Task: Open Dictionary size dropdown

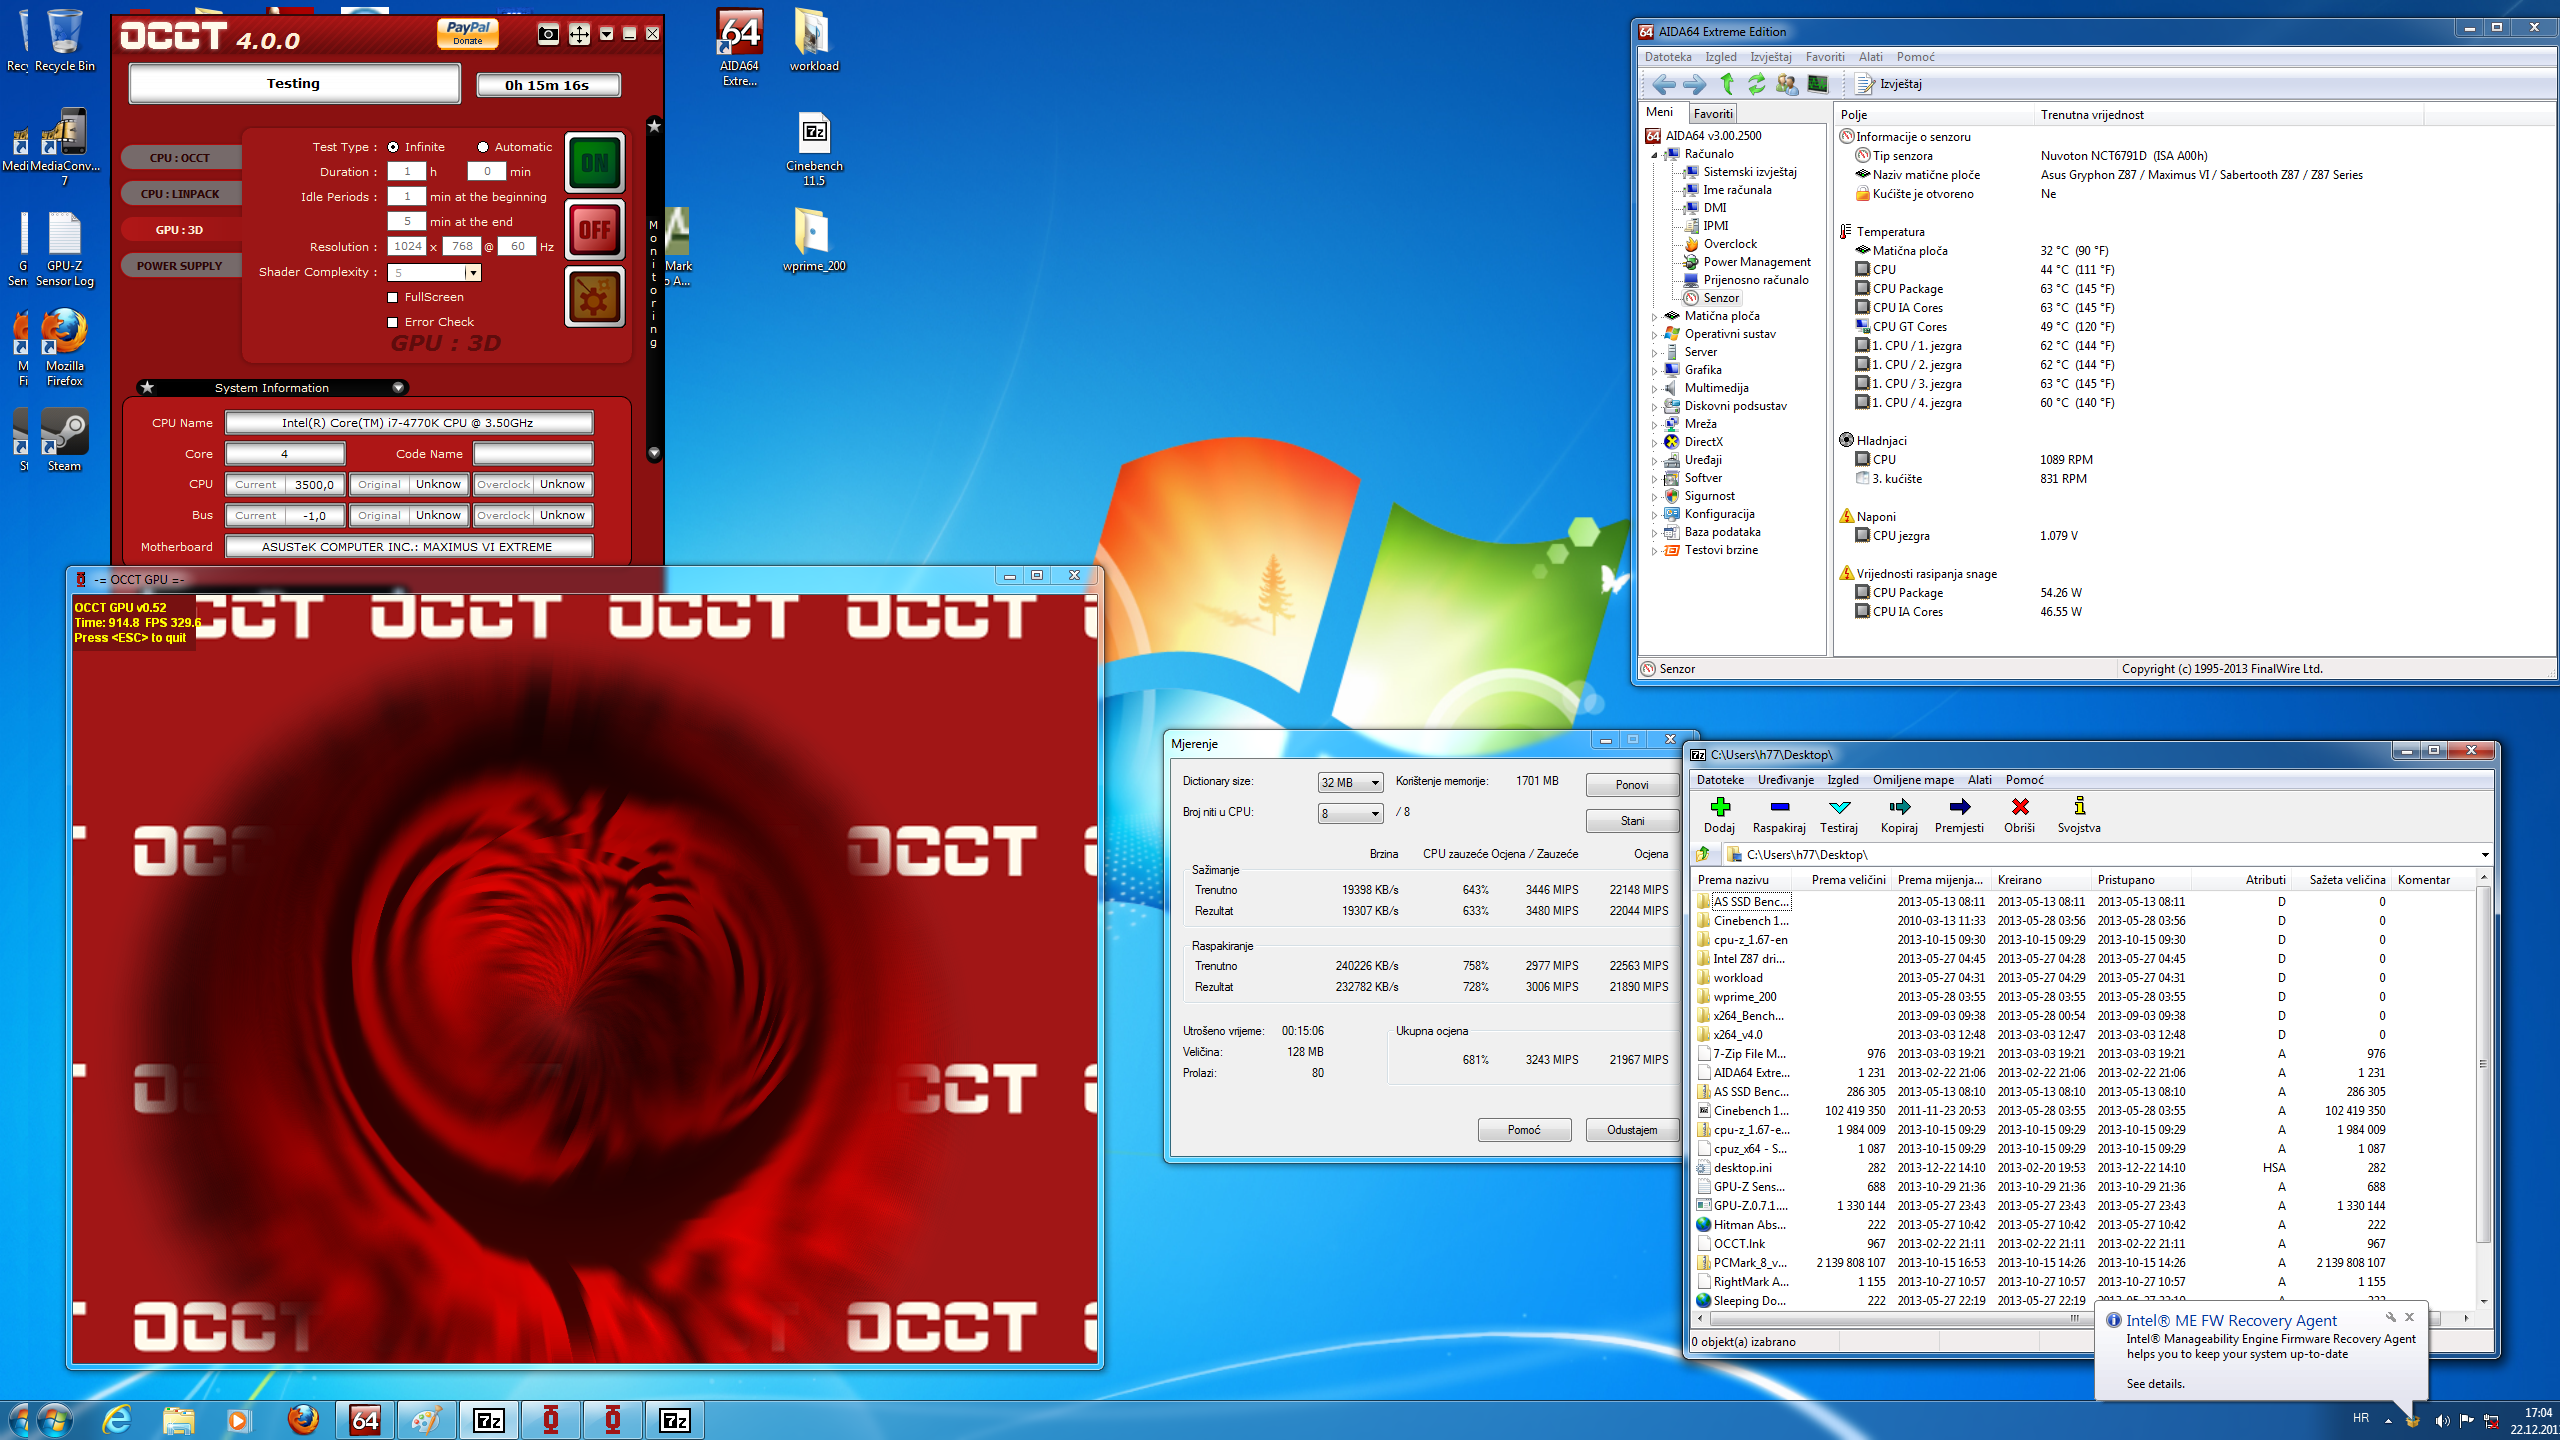Action: [x=1351, y=782]
